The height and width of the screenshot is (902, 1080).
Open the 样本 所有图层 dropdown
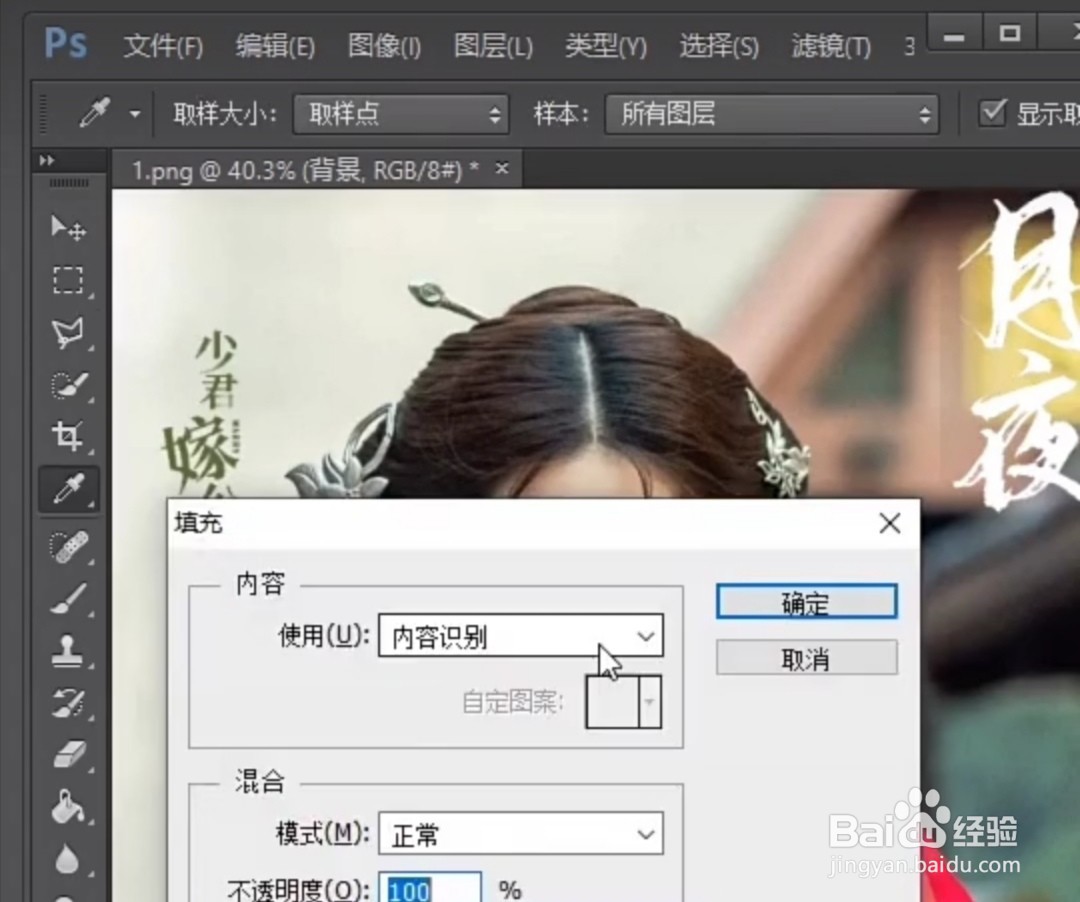tap(772, 114)
